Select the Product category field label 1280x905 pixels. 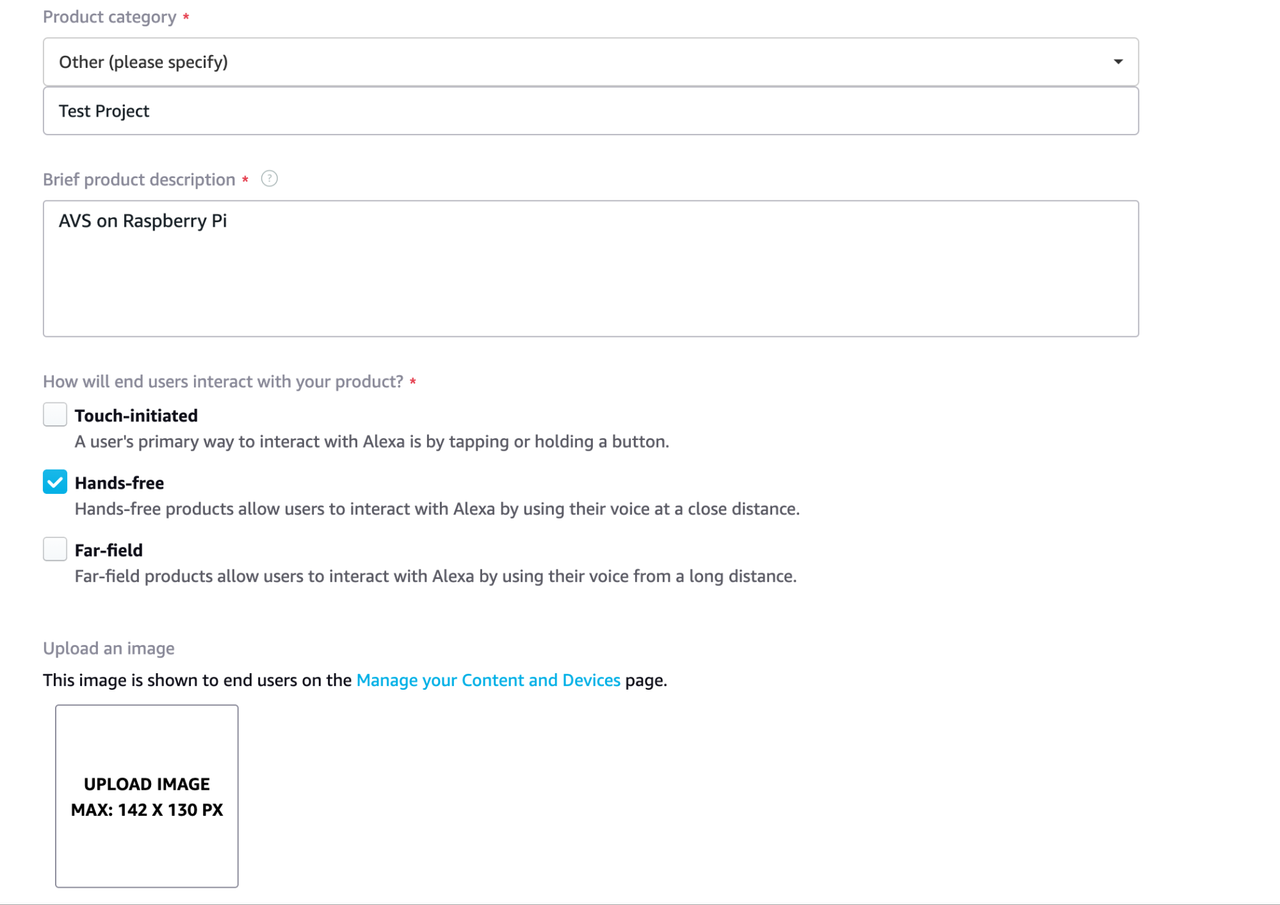(x=110, y=17)
